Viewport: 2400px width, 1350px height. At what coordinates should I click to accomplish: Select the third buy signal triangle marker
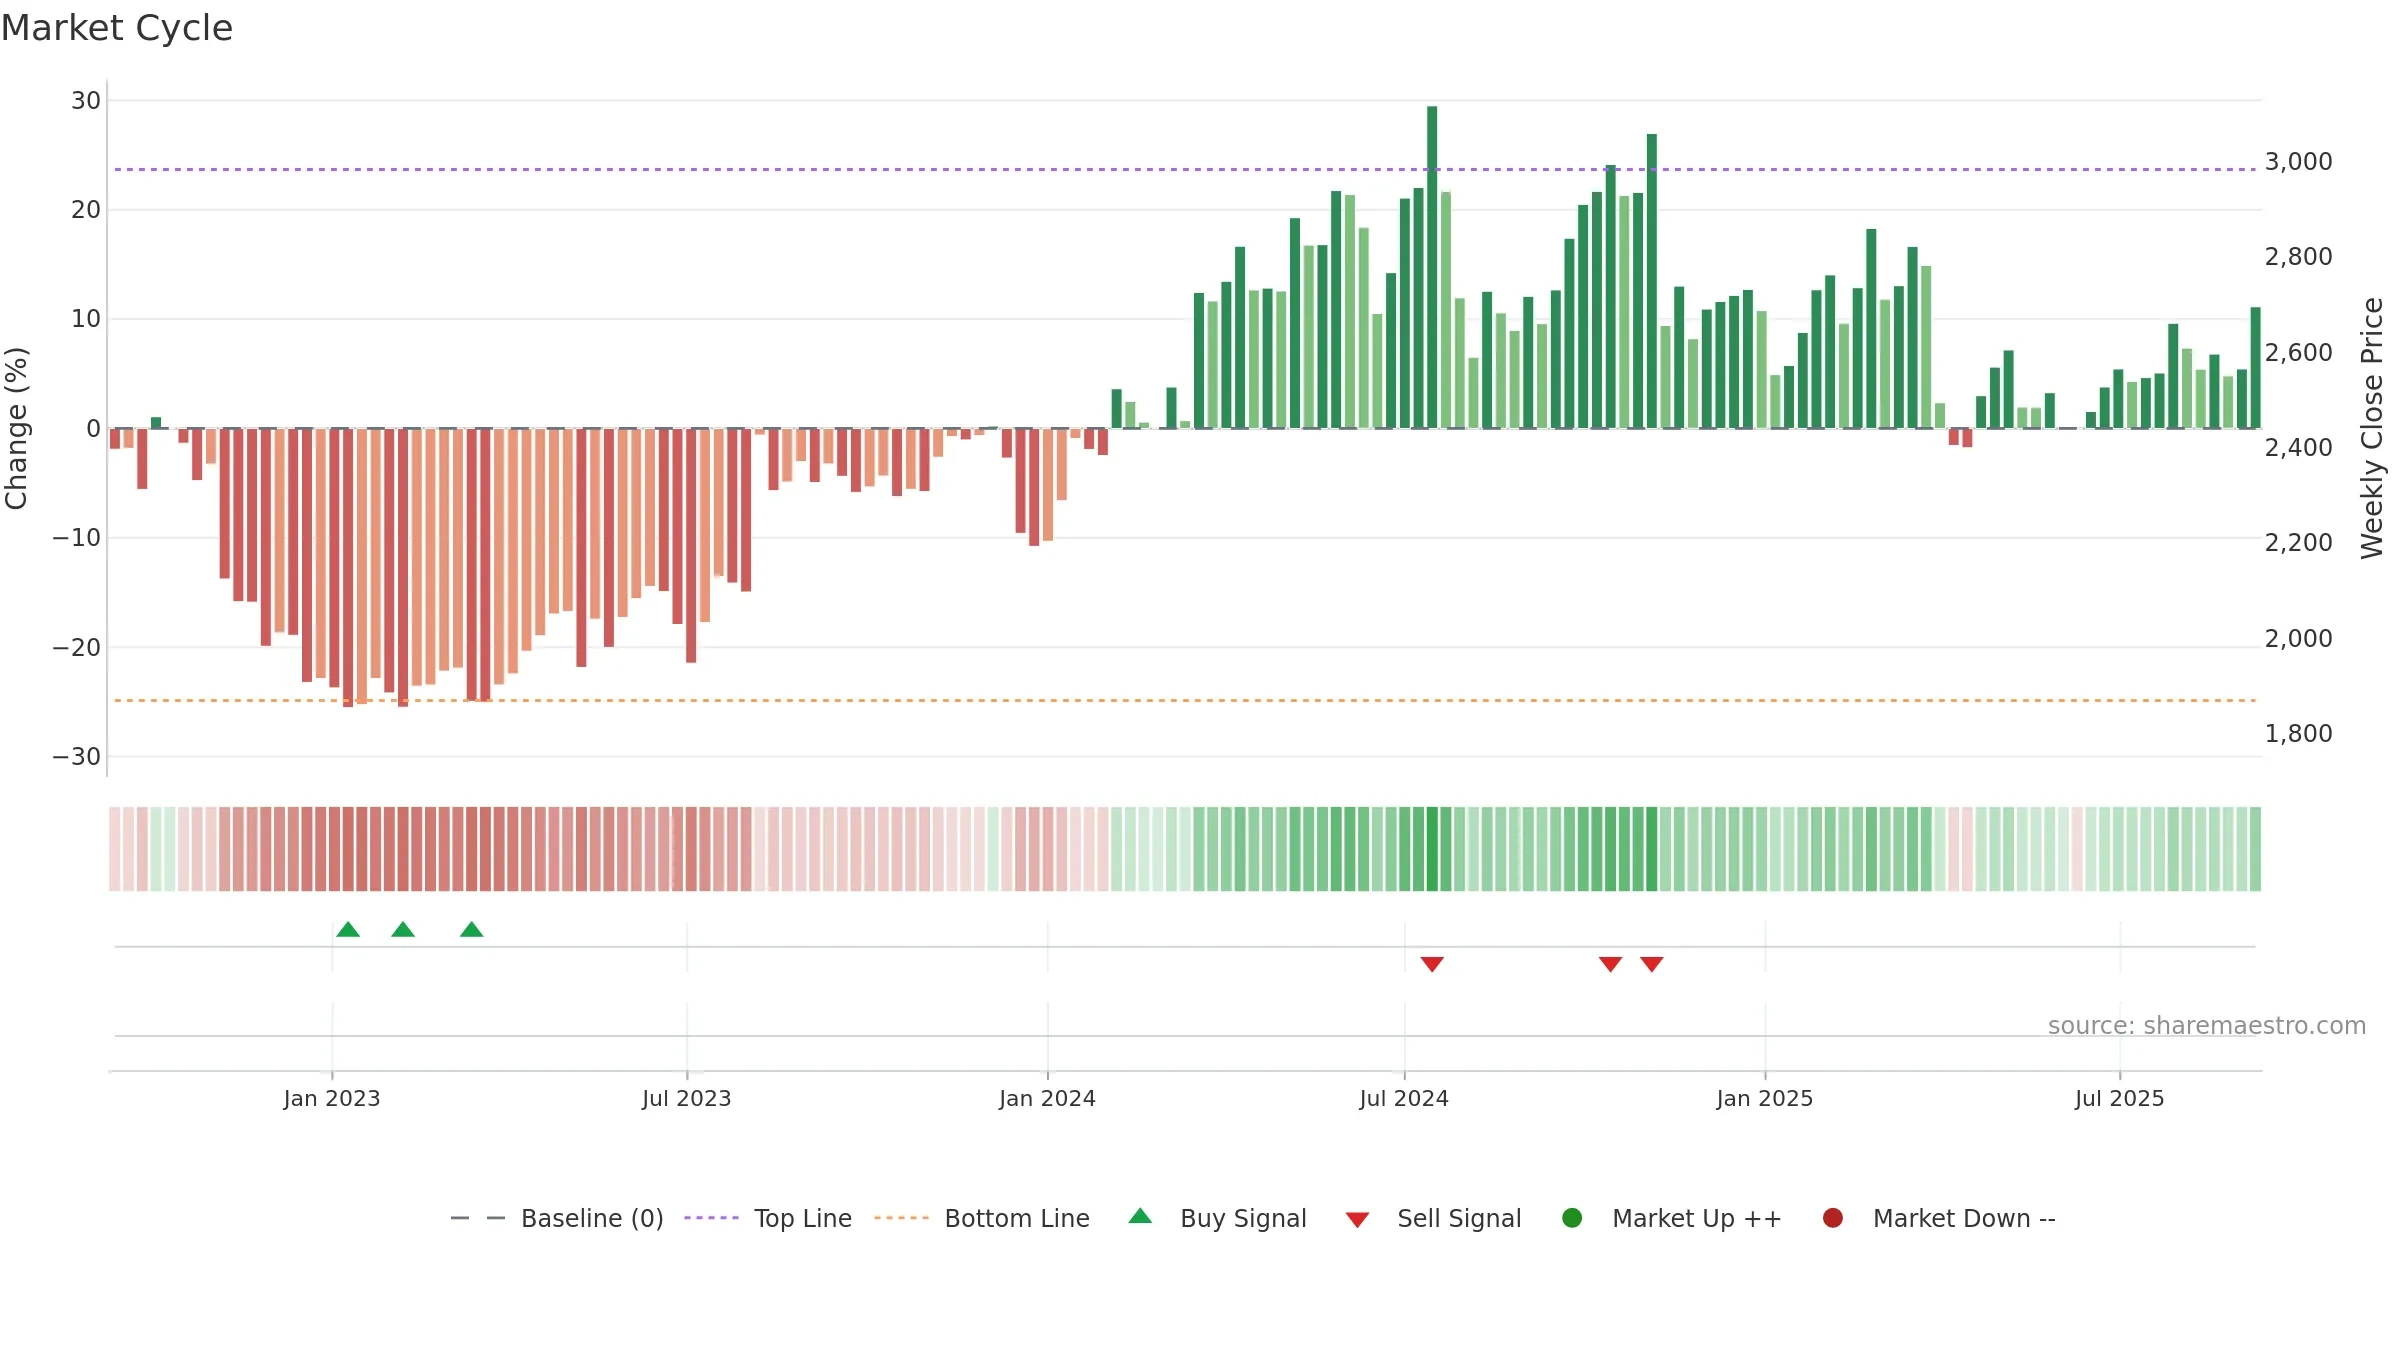point(472,930)
